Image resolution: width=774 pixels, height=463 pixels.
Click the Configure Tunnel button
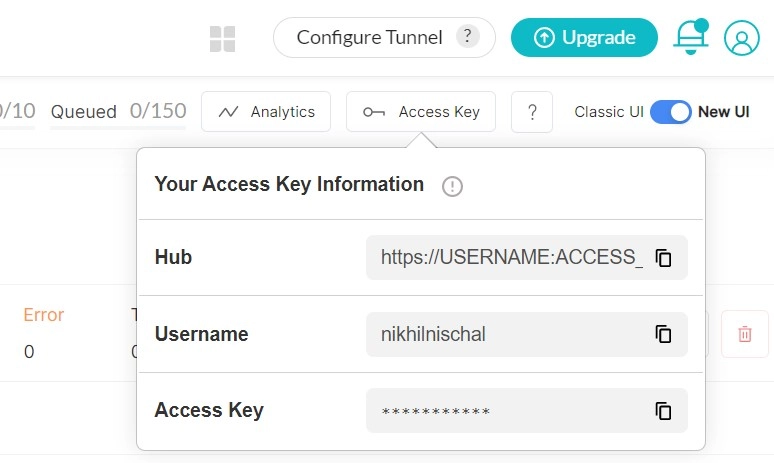[x=369, y=38]
